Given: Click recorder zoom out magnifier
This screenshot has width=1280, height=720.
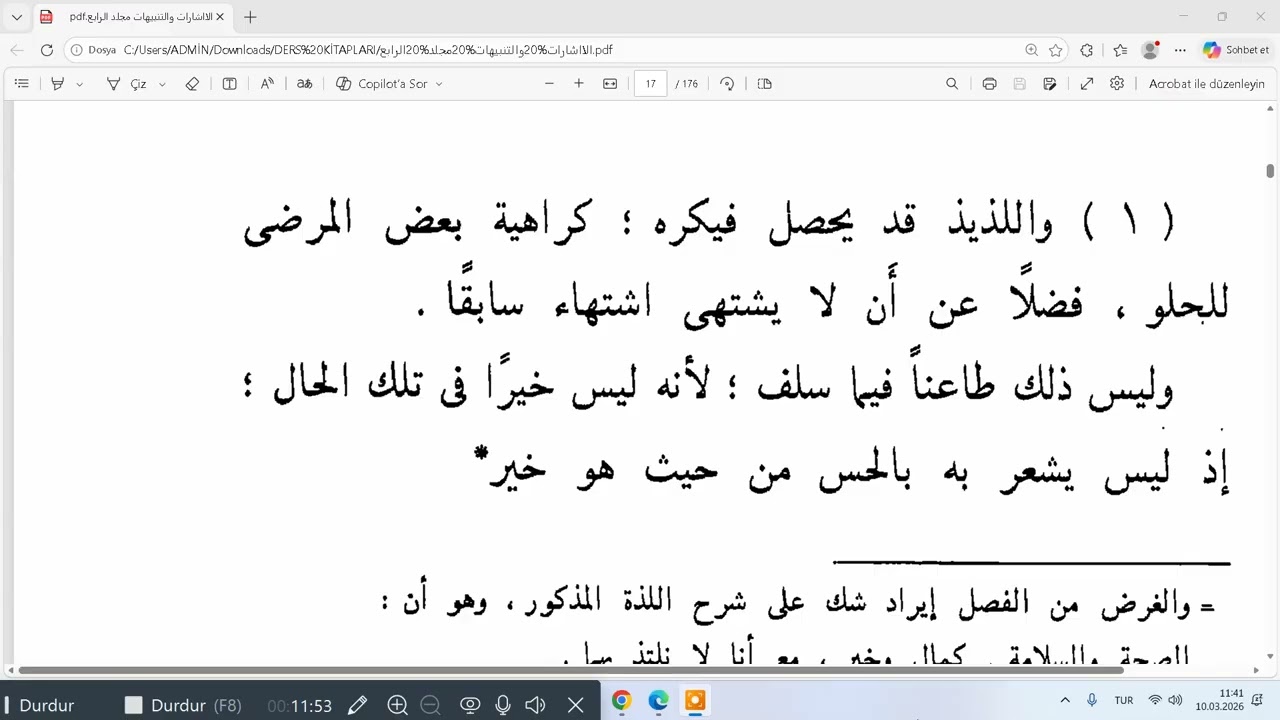Looking at the screenshot, I should click(x=430, y=705).
